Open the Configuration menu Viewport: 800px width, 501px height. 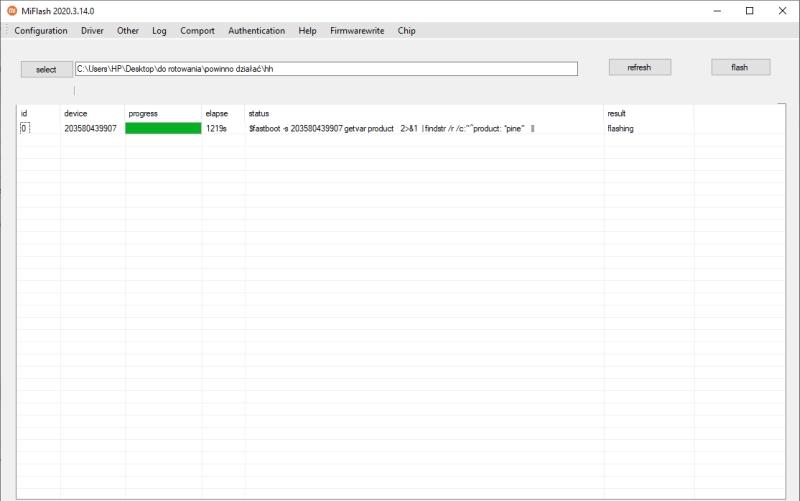click(41, 31)
